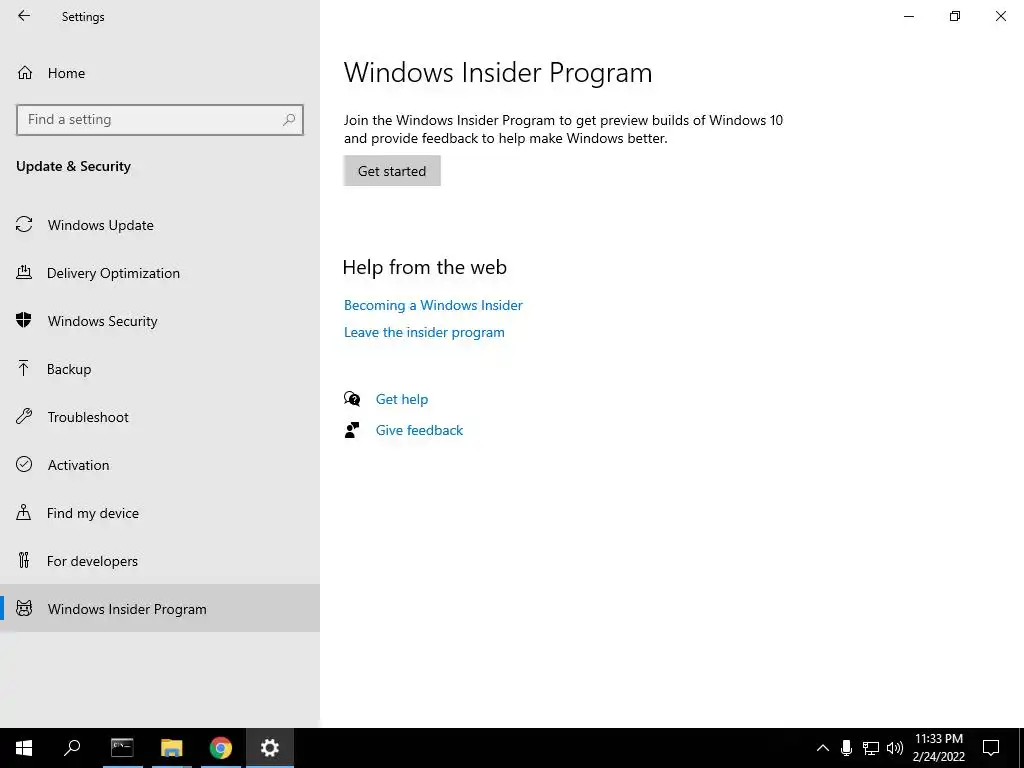The height and width of the screenshot is (768, 1024).
Task: Click the search magnifier in Find a setting
Action: click(x=289, y=120)
